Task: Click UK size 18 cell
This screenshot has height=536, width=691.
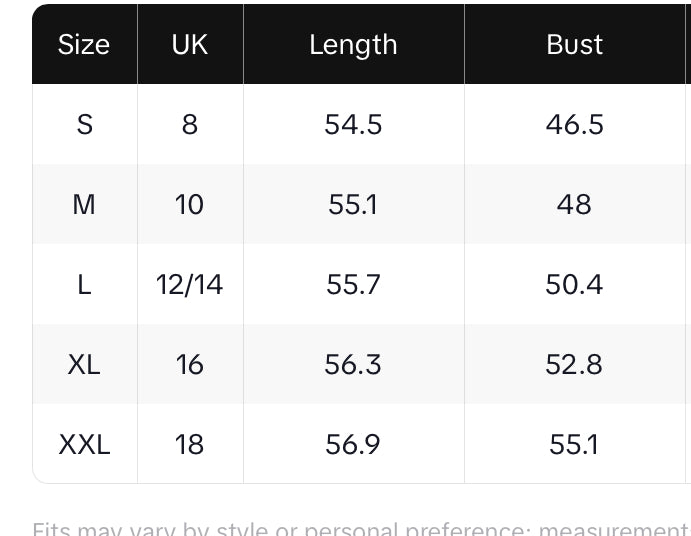Action: coord(190,444)
